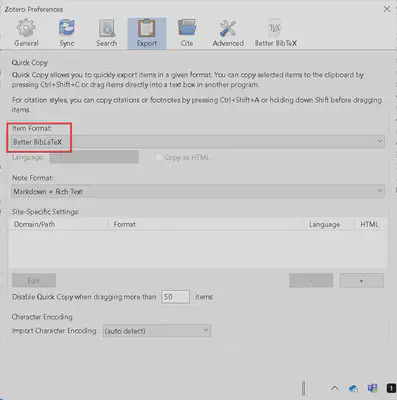Click the Character Encoding heading text

(x=42, y=317)
